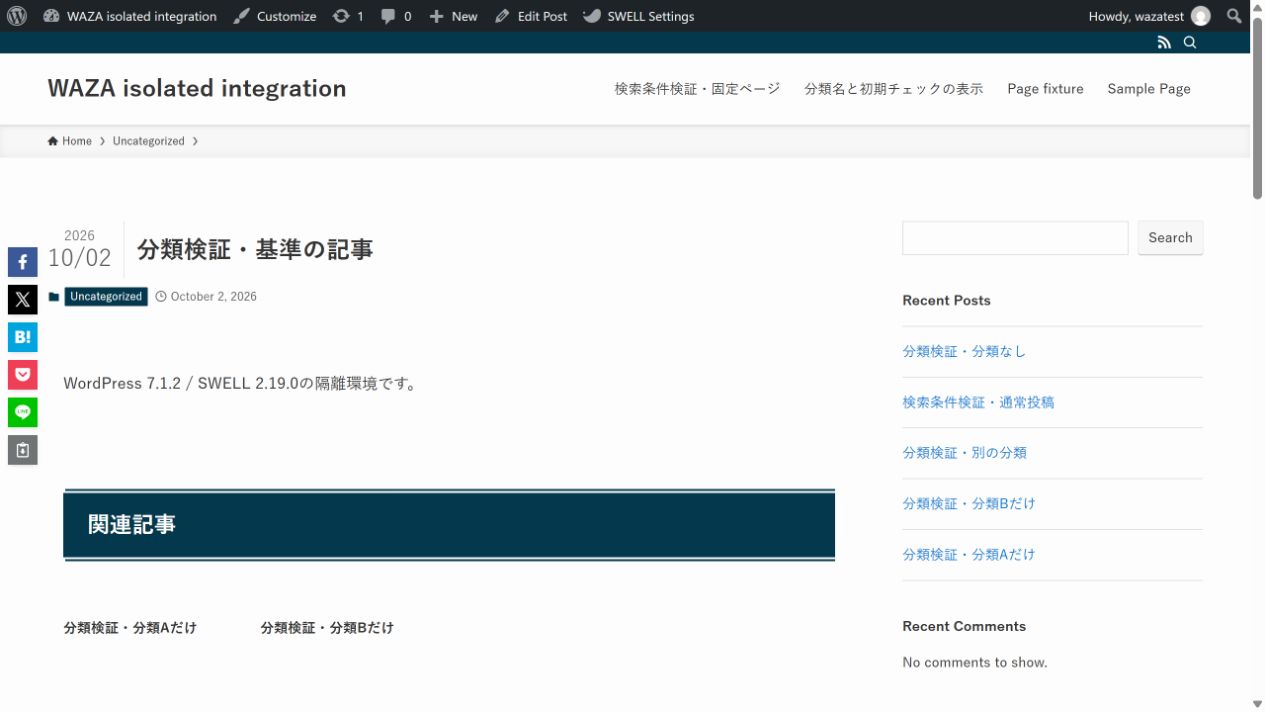Open sidebar recent post 分類検証・分類Bだけ

pos(969,503)
